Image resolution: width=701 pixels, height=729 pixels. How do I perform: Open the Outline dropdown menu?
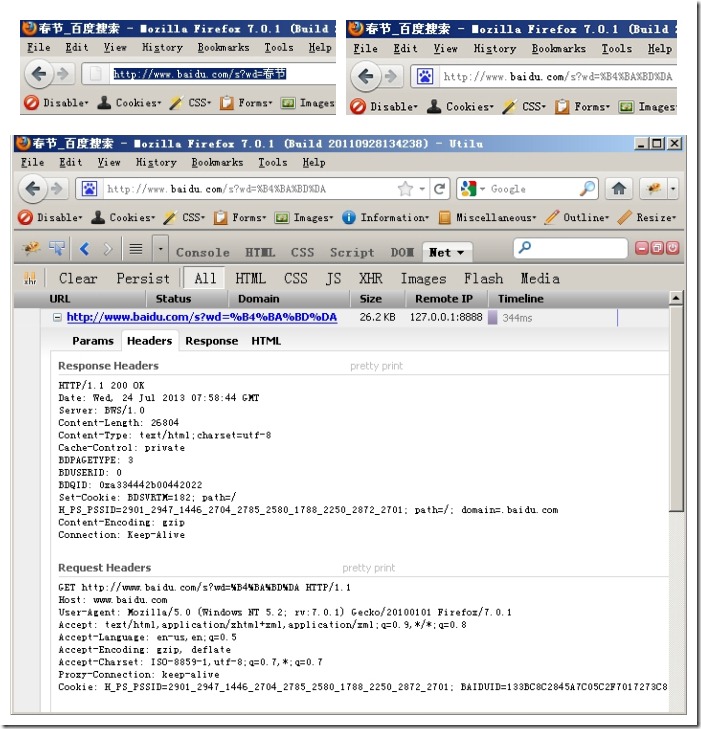point(577,217)
